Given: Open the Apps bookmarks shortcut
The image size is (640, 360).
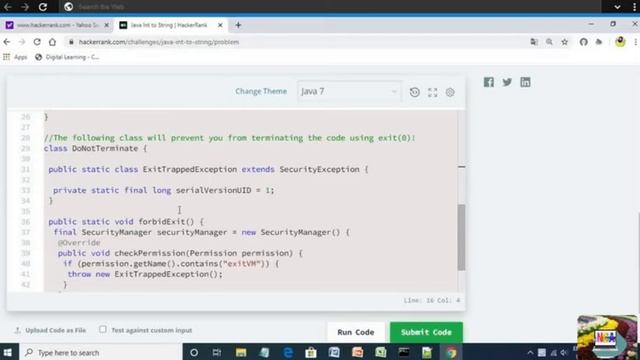Looking at the screenshot, I should (15, 57).
